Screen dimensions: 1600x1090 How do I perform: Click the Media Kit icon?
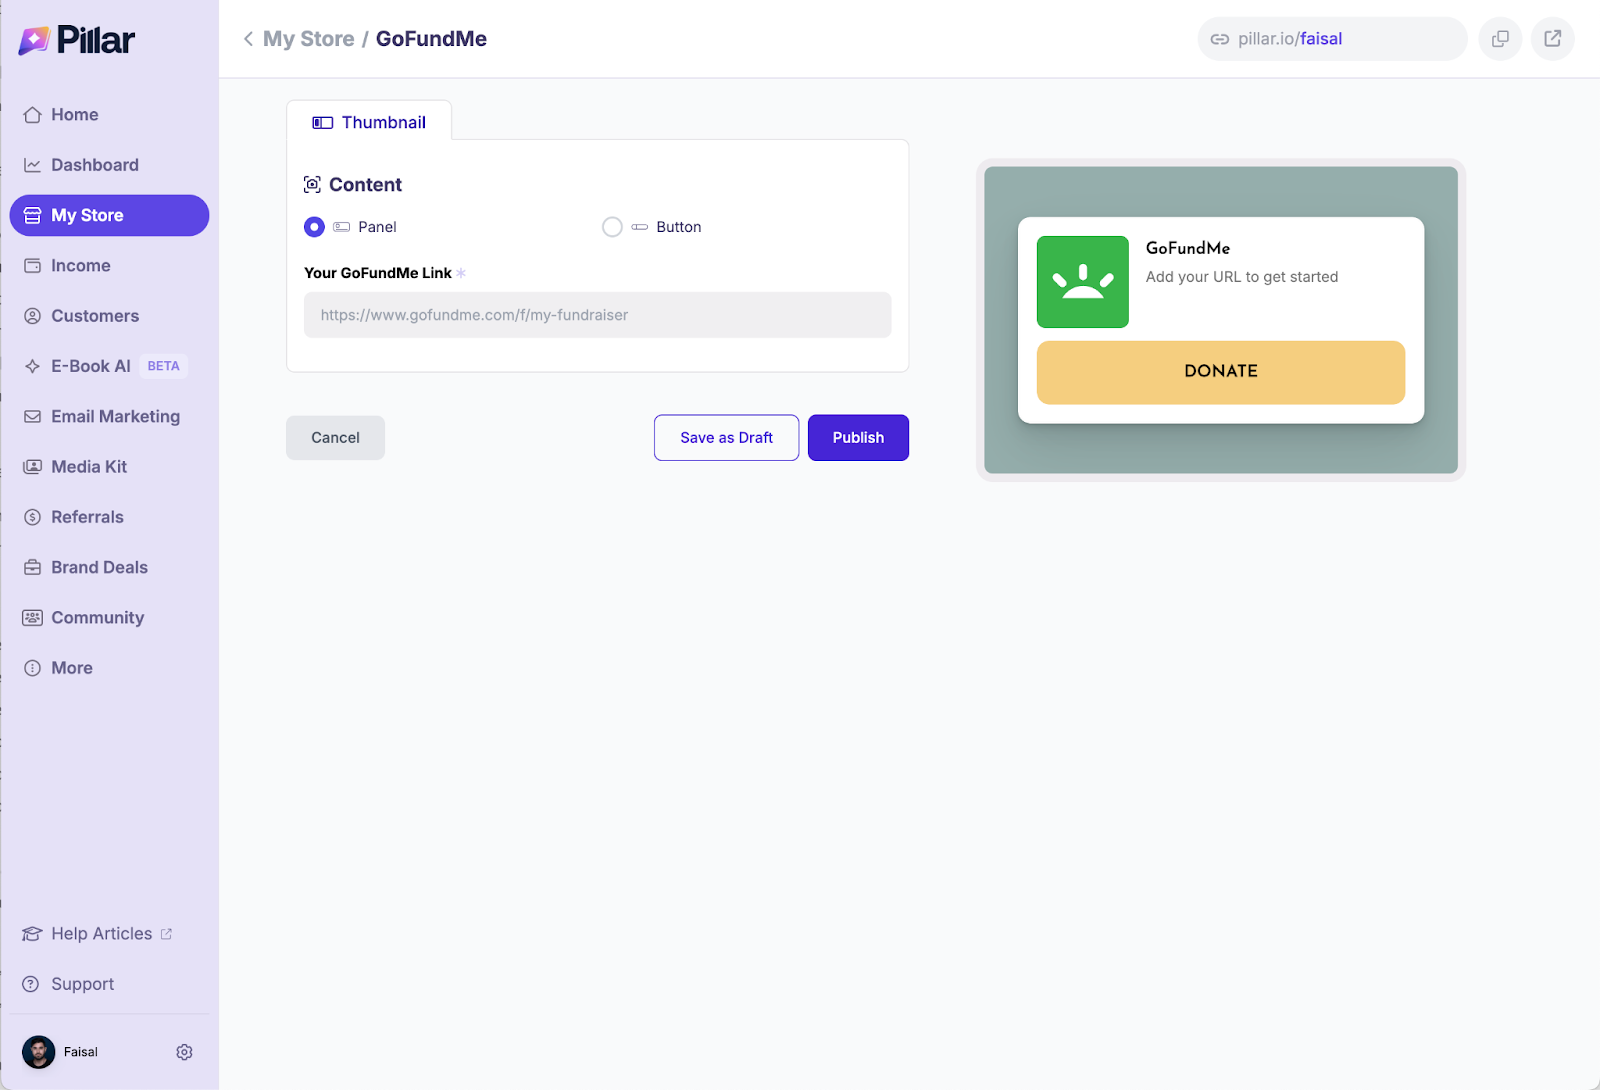click(x=32, y=467)
